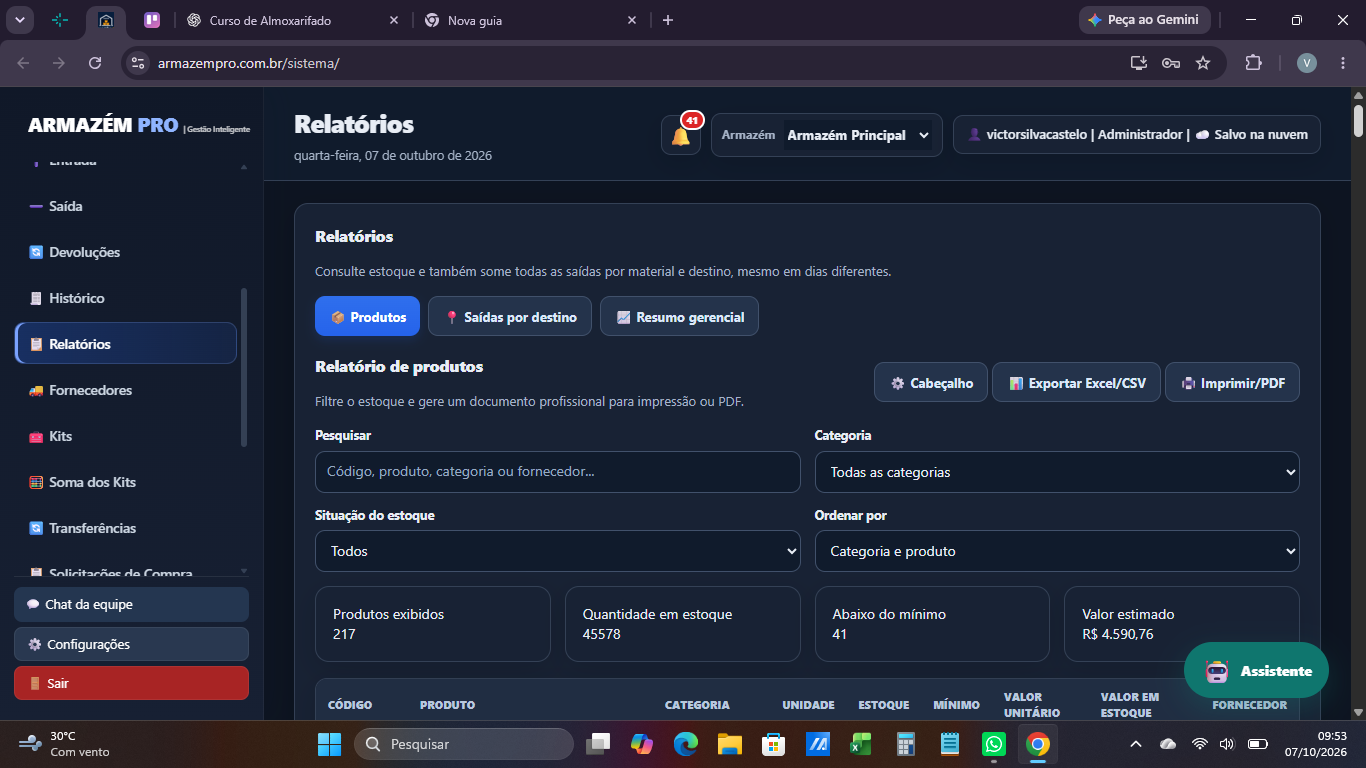Open File Explorer from the taskbar
The height and width of the screenshot is (768, 1366).
(729, 744)
